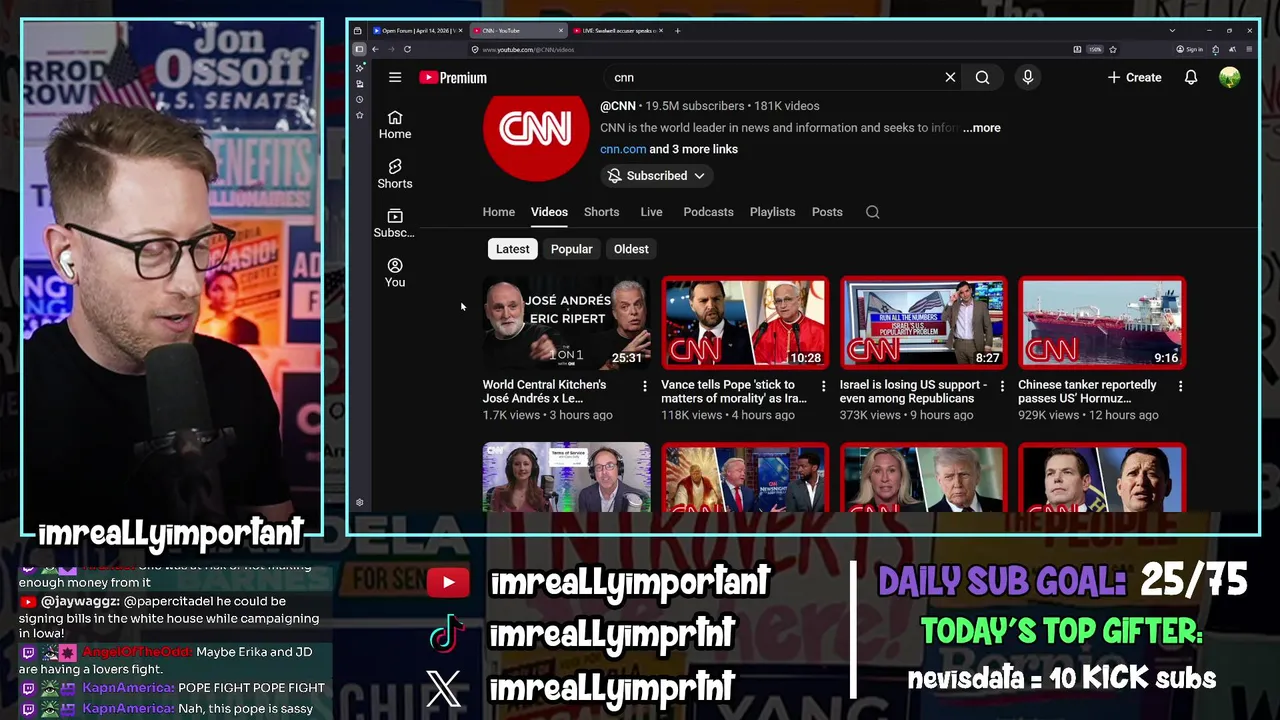
Task: Sort videos by Oldest
Action: 631,249
